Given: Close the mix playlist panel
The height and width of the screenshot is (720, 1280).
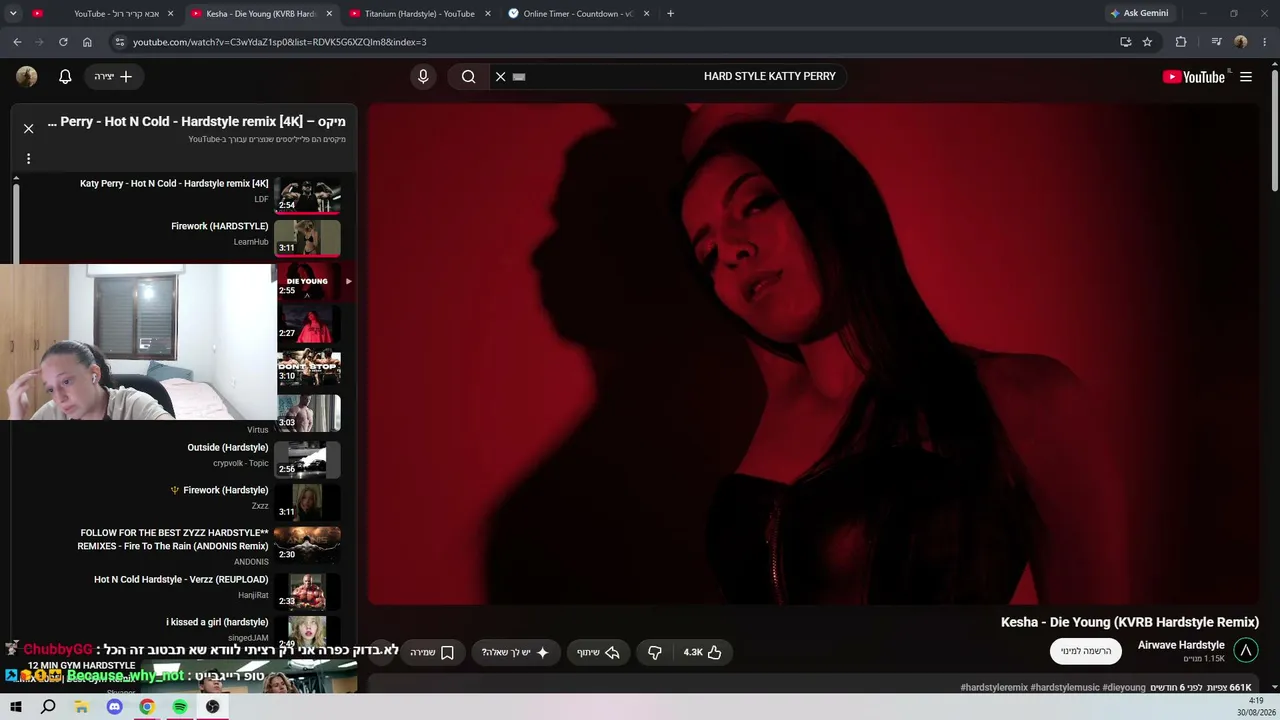Looking at the screenshot, I should tap(28, 128).
